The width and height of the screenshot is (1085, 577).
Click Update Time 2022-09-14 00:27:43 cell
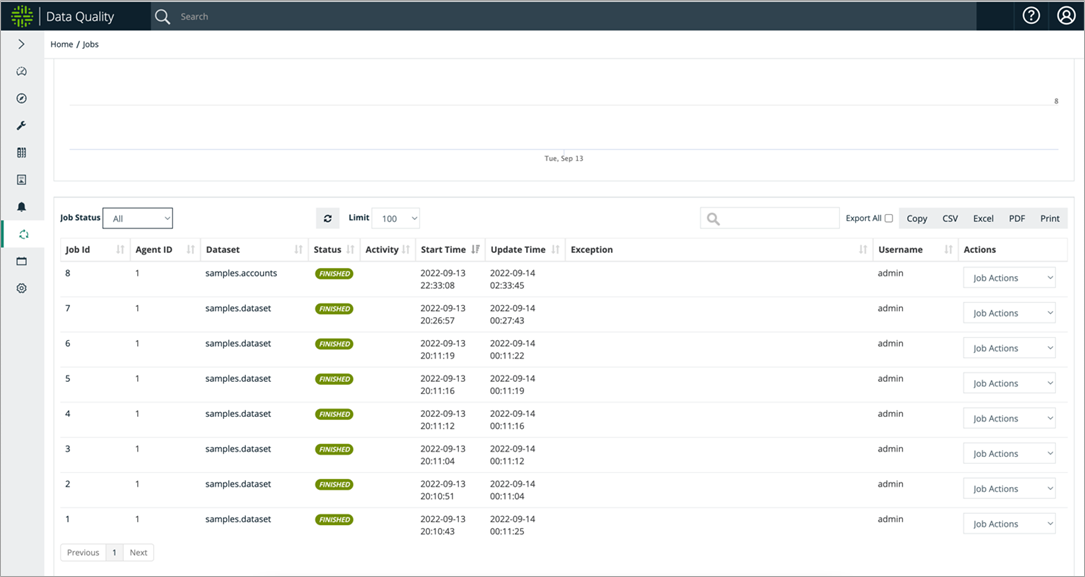tap(513, 314)
